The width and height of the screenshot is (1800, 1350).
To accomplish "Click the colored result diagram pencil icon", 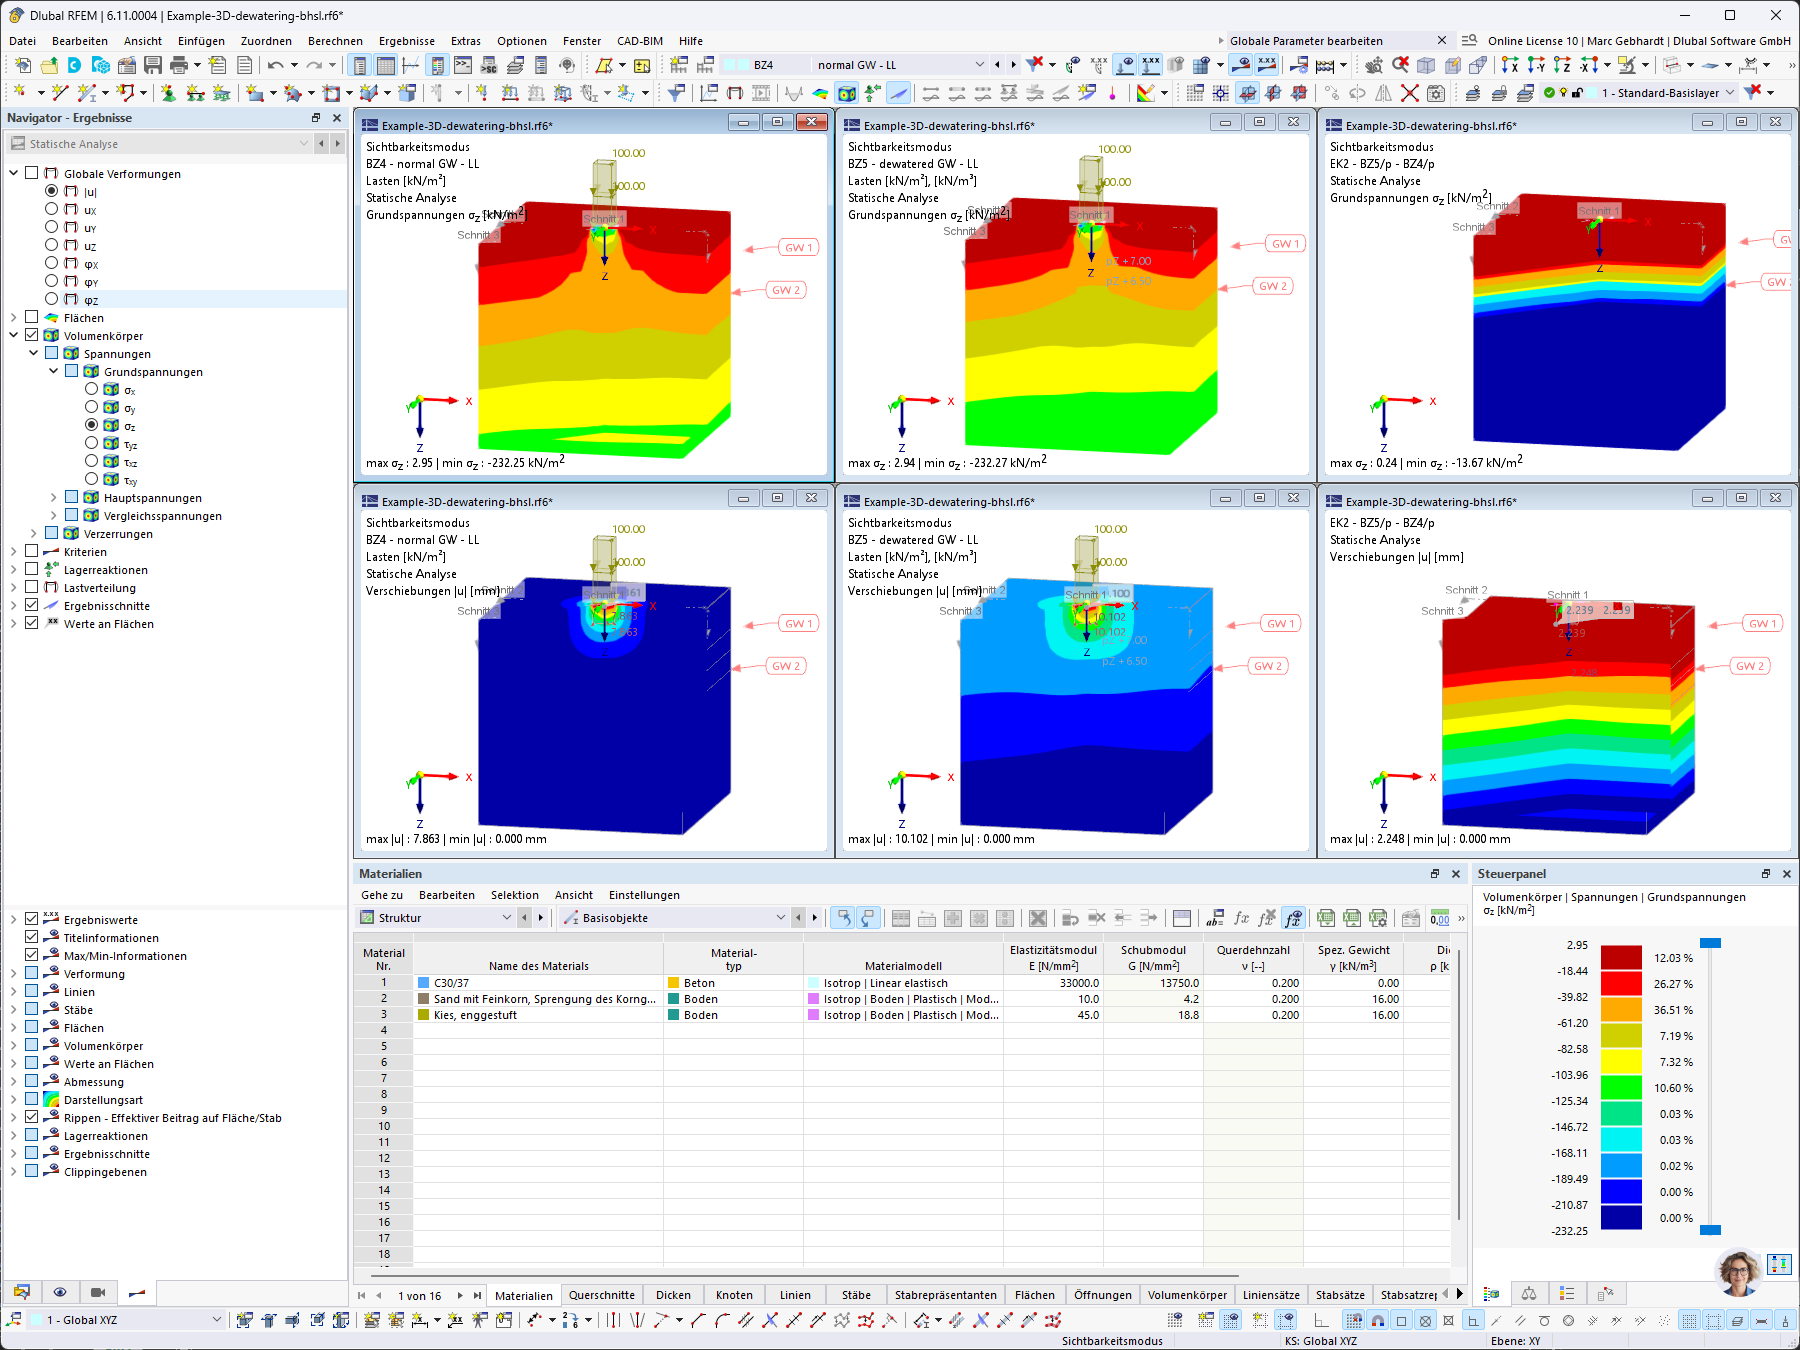I will [1146, 93].
